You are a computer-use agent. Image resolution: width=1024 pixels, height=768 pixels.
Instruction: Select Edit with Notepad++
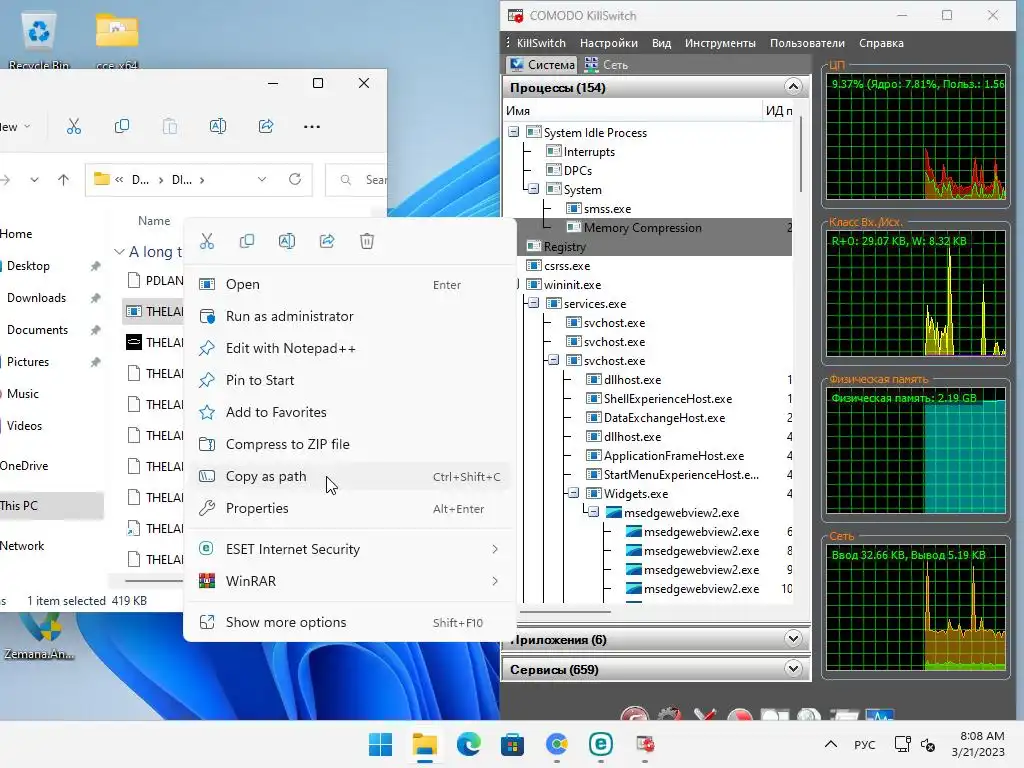(x=350, y=348)
